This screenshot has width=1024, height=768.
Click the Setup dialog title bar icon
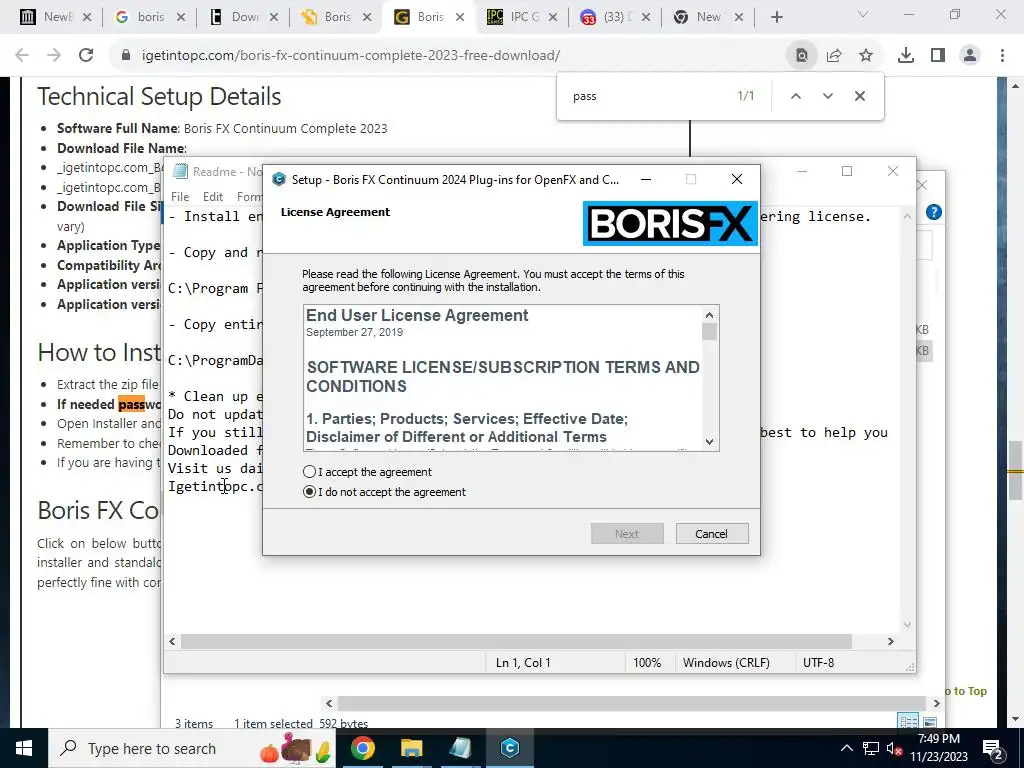point(279,179)
